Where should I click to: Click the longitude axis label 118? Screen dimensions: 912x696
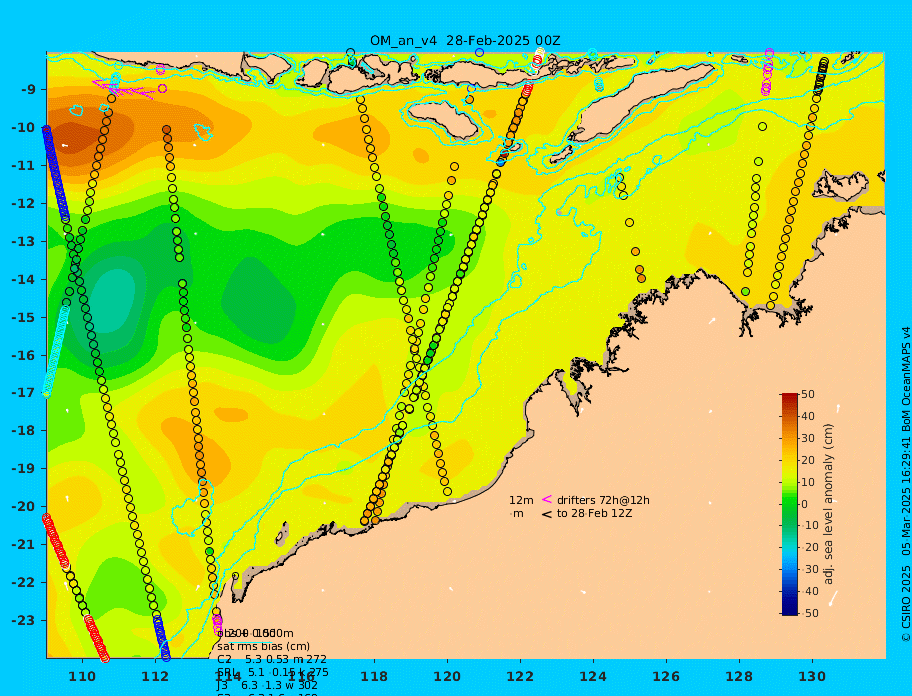tap(374, 677)
